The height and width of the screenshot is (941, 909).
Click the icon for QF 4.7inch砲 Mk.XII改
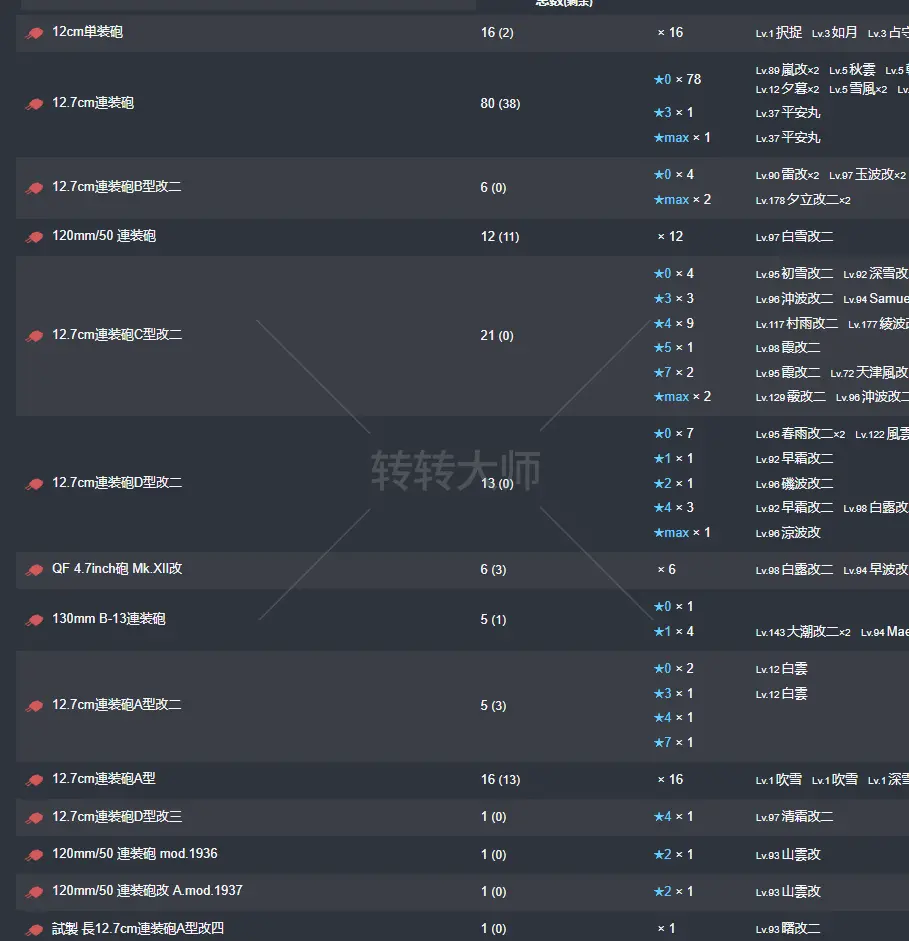[x=34, y=570]
